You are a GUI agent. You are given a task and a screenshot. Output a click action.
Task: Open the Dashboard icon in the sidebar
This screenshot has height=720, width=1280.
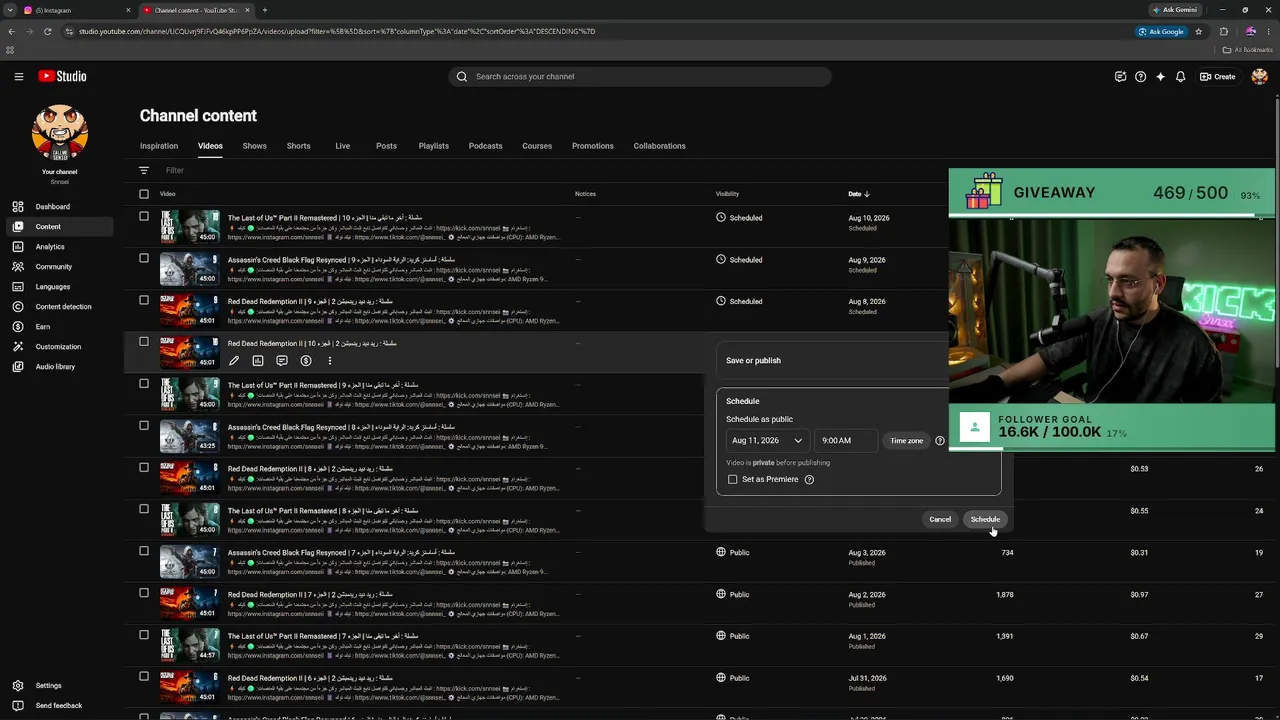18,207
